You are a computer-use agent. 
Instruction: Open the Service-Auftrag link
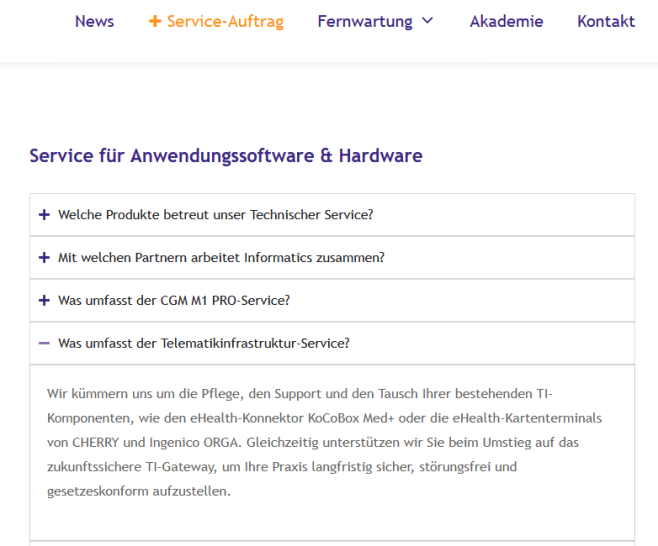[x=225, y=21]
